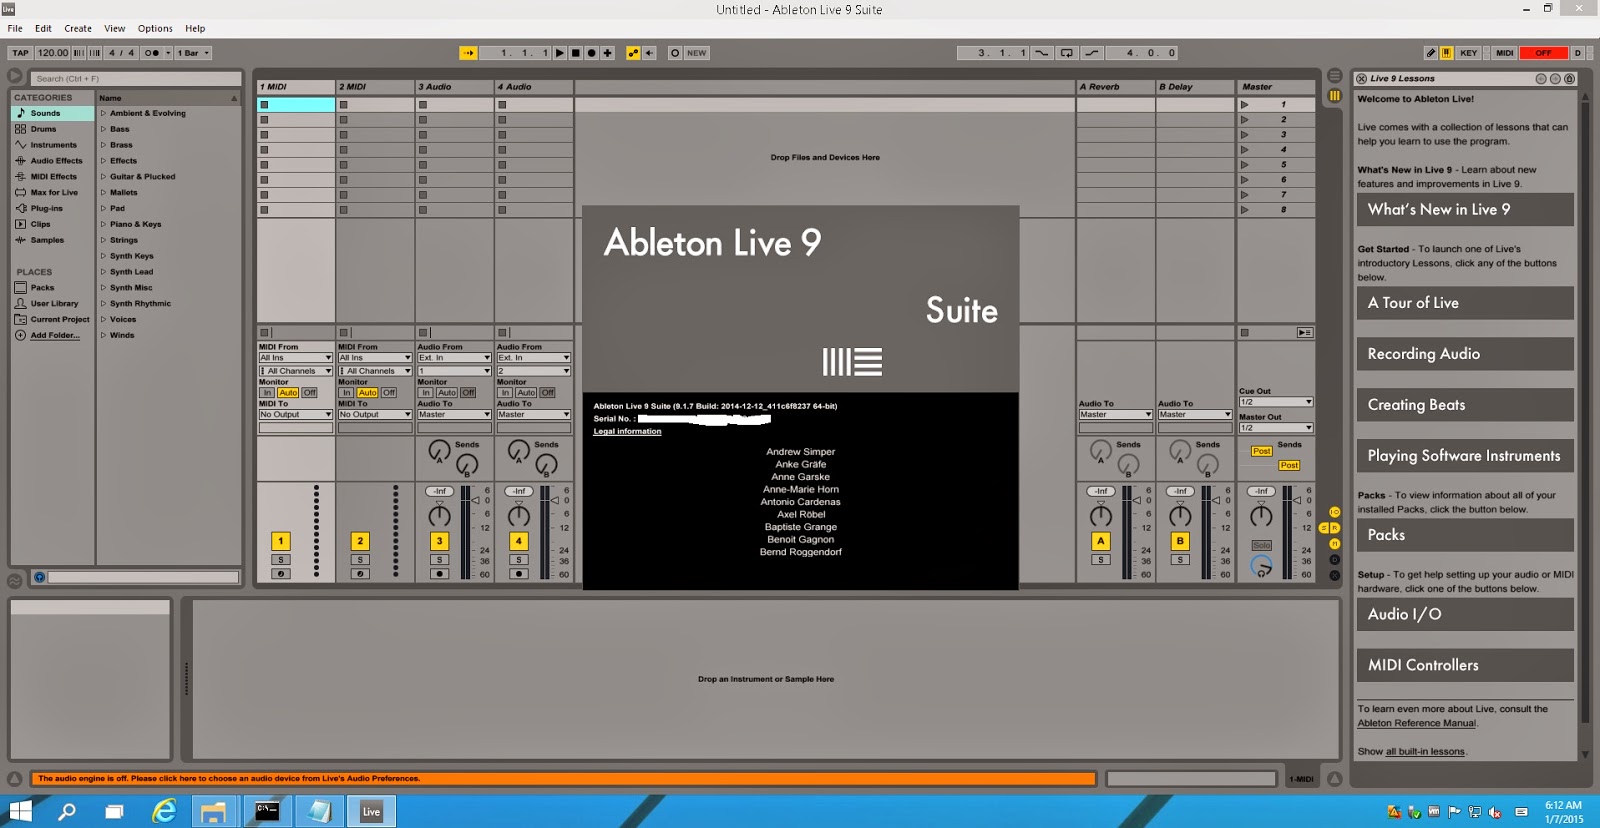Screen dimensions: 1600x828
Task: Toggle the Metronome button
Action: [x=152, y=53]
